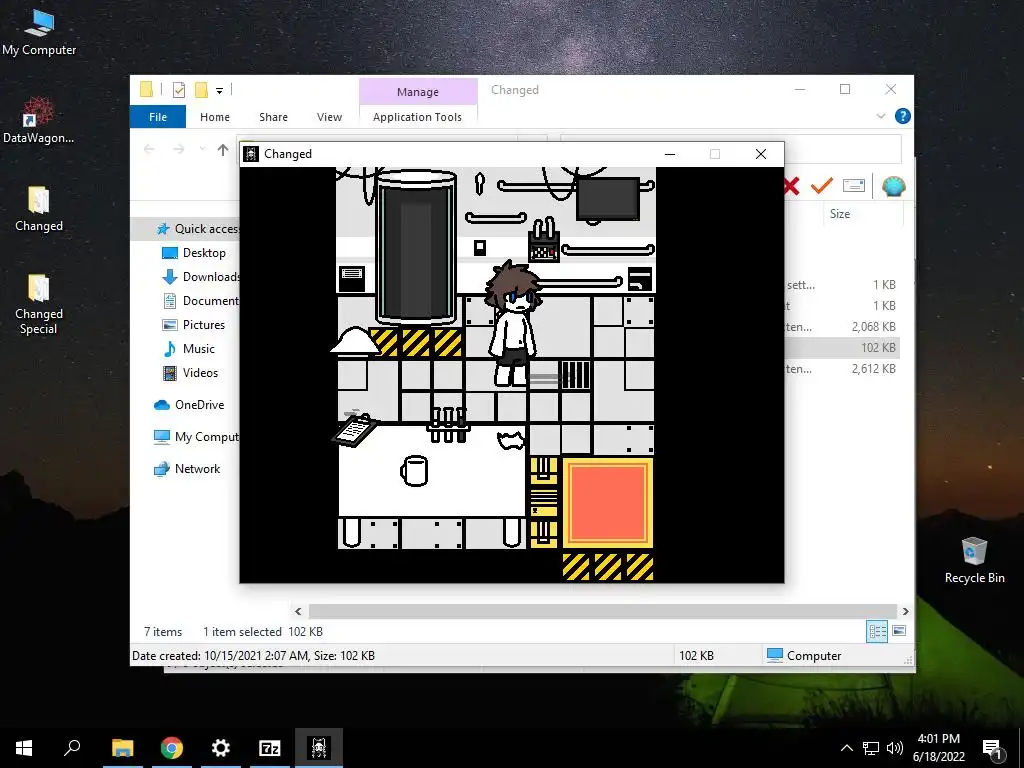Open the Manage contextual tab
This screenshot has width=1024, height=768.
(x=418, y=92)
